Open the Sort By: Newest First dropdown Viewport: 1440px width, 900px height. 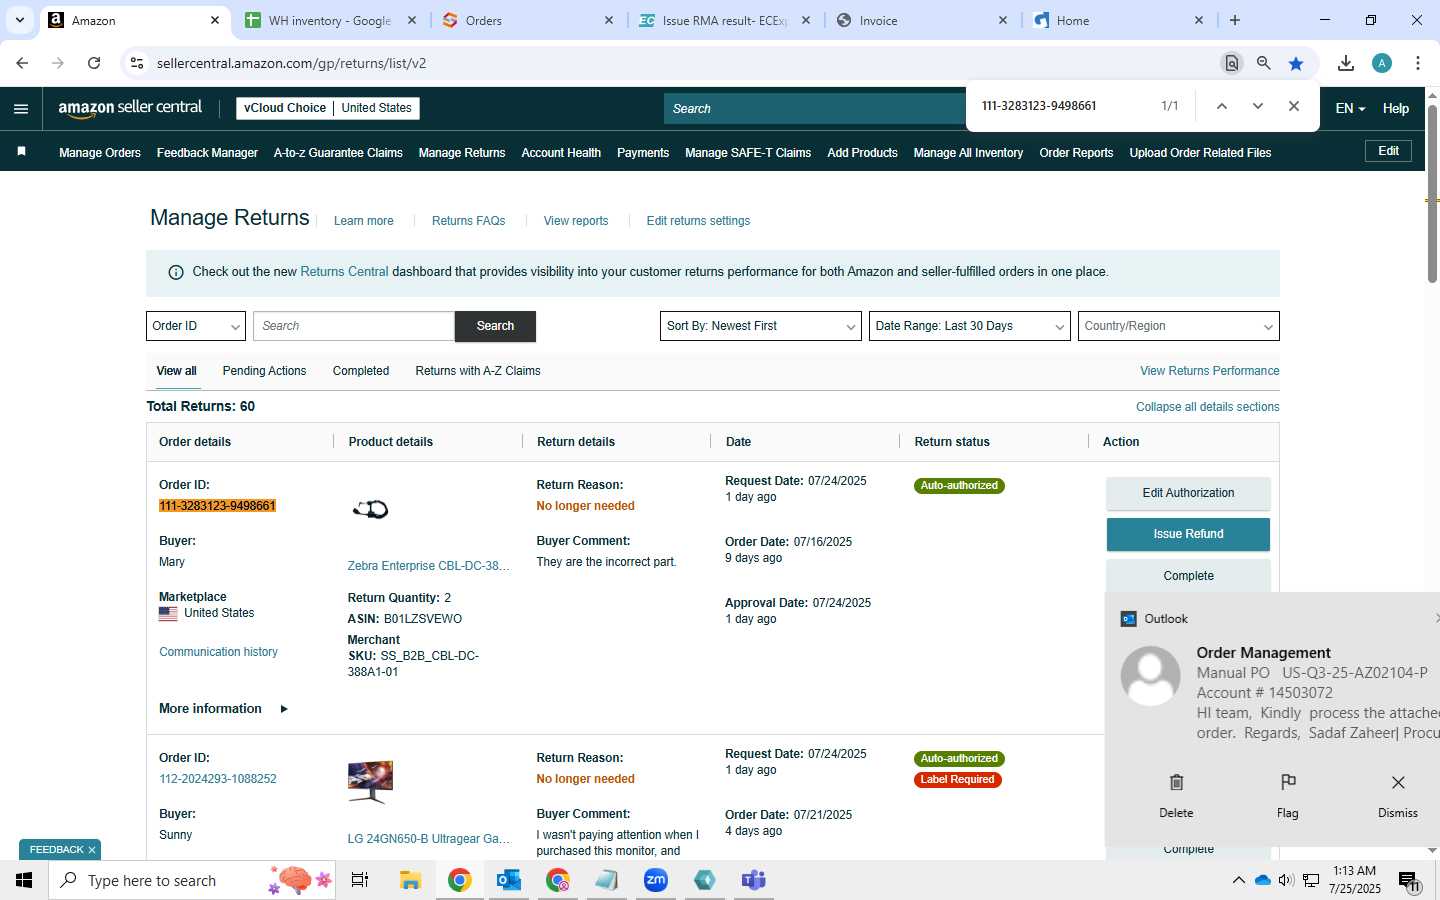761,326
